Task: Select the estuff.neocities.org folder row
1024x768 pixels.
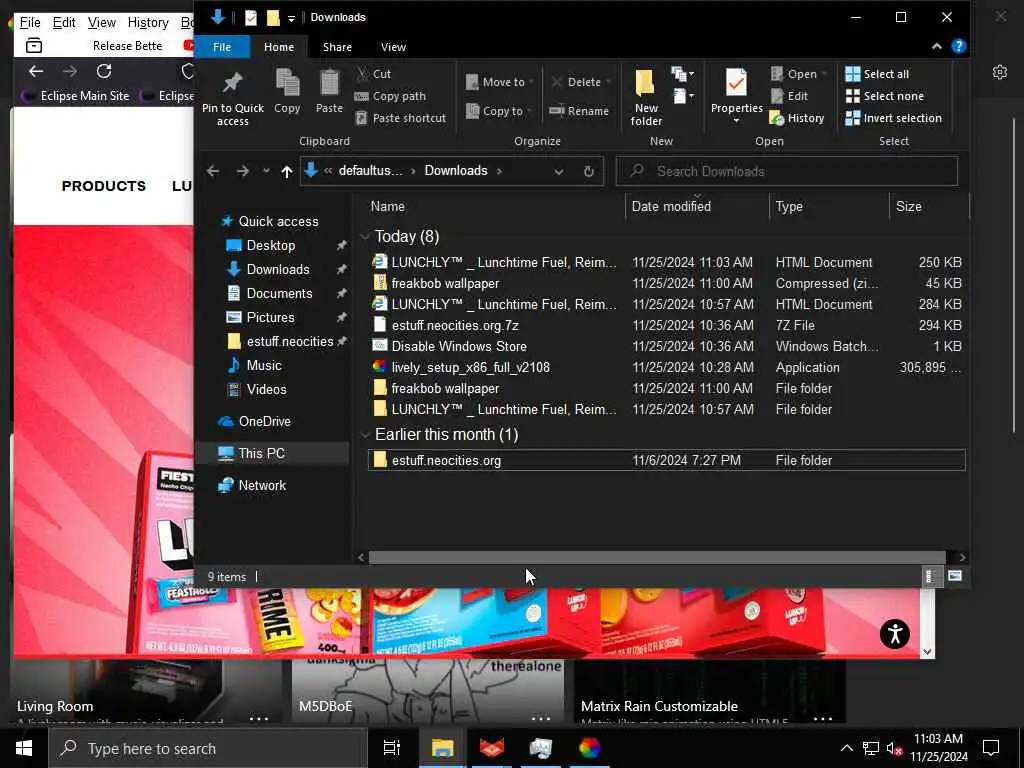Action: pos(667,460)
